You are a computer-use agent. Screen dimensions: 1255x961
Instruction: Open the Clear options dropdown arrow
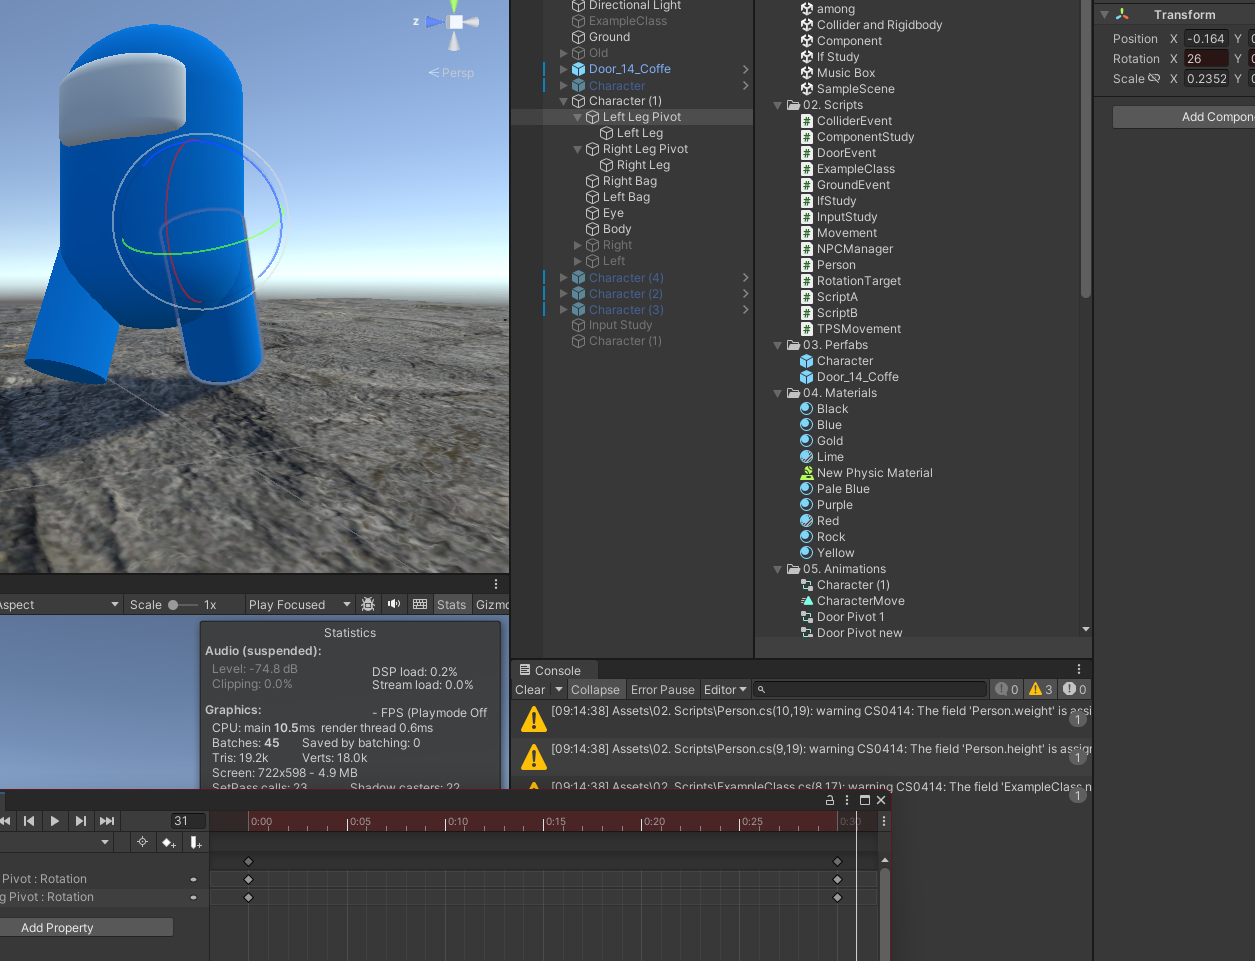(559, 690)
